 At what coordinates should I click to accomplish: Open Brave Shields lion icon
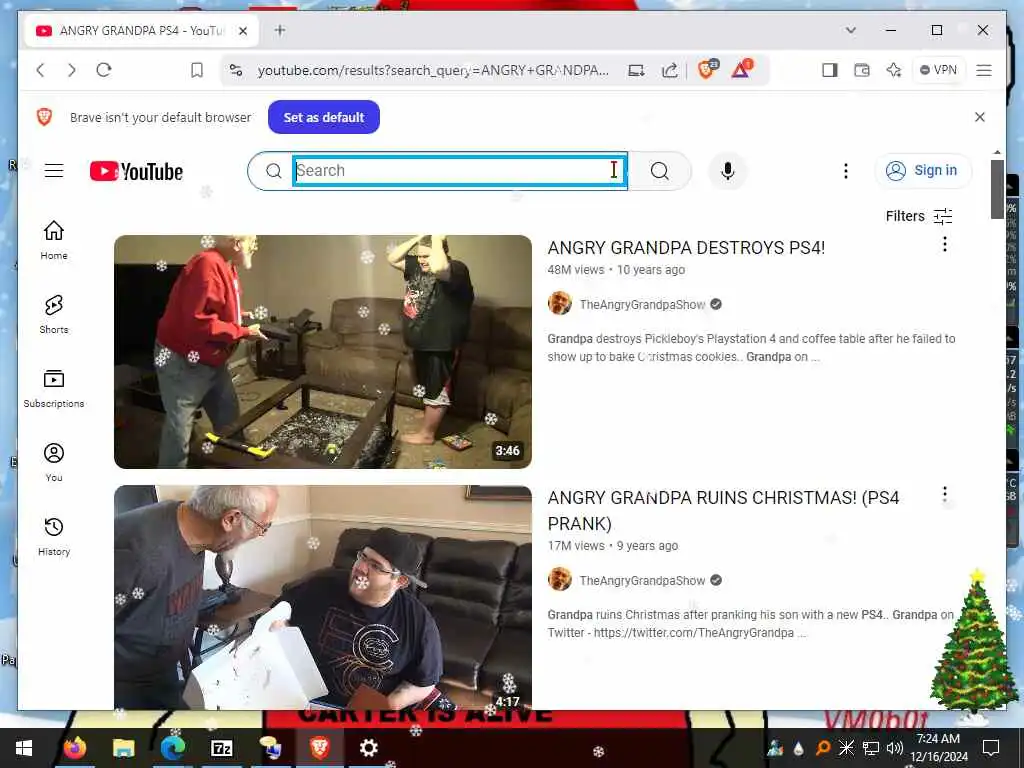click(707, 69)
